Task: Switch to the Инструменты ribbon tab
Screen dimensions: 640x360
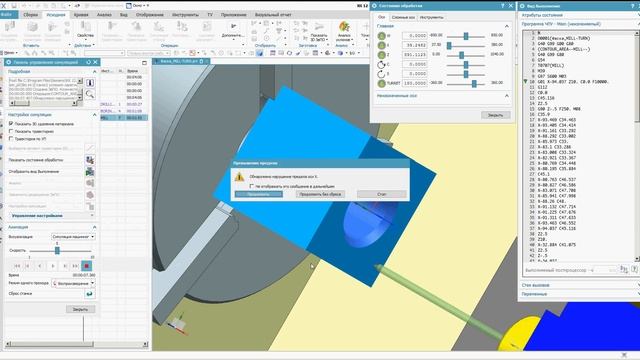Action: (x=185, y=15)
